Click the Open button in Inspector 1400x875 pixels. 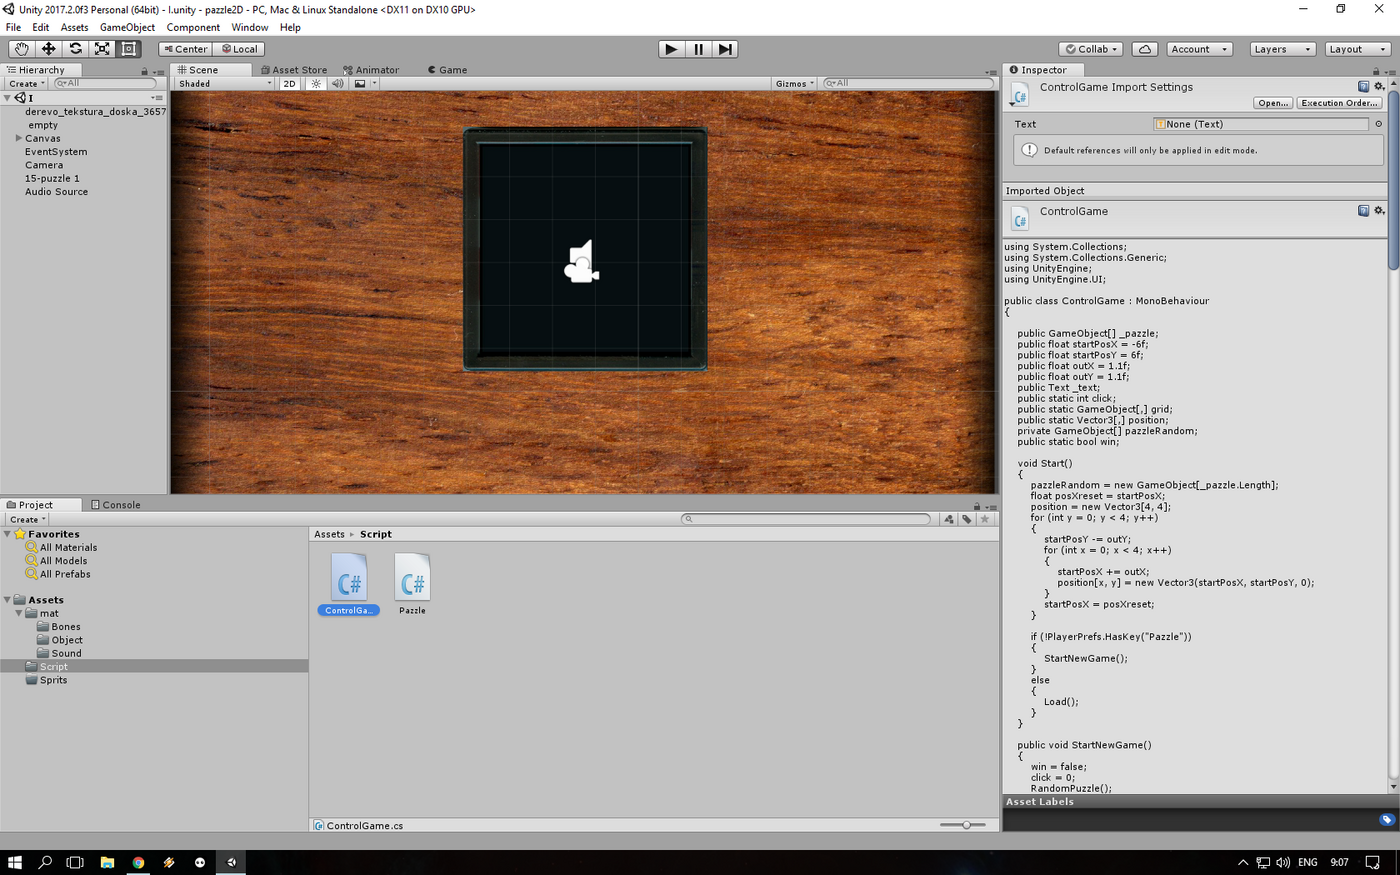(1272, 103)
